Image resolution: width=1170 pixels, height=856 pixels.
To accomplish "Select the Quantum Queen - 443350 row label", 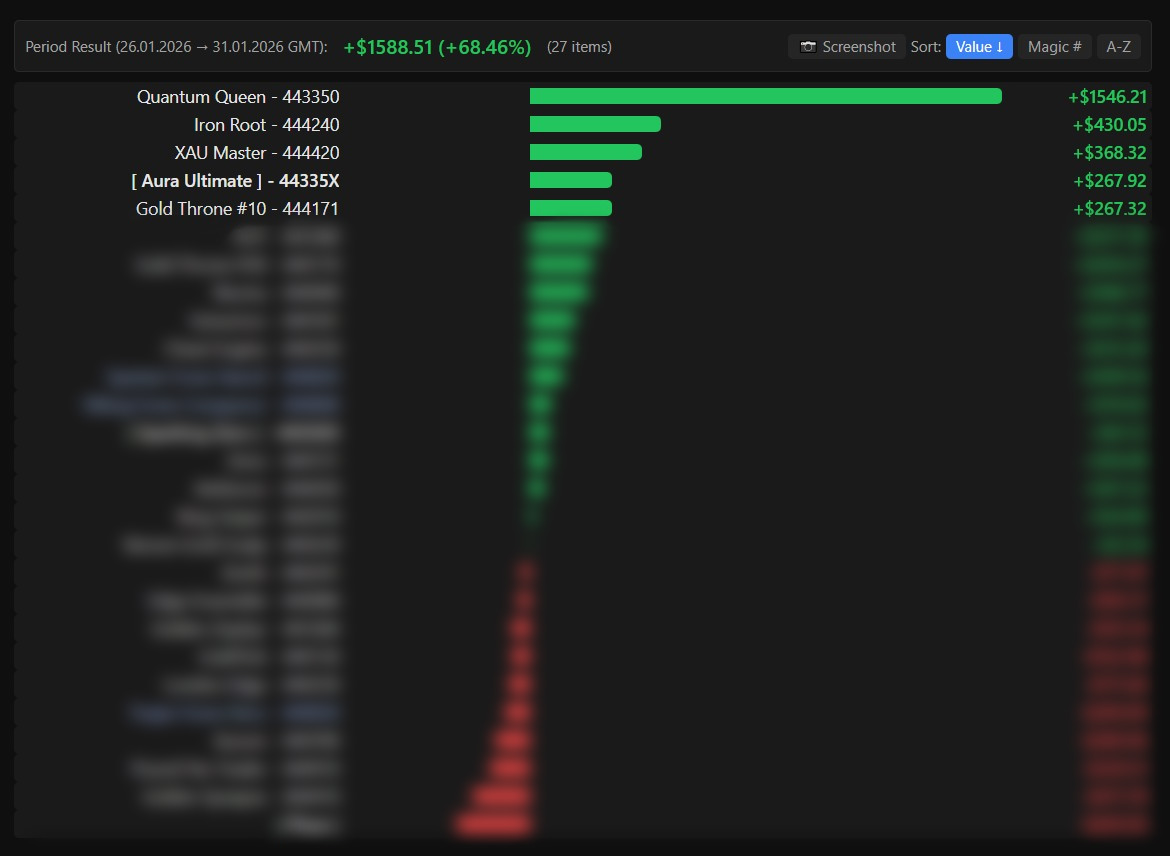I will click(238, 96).
